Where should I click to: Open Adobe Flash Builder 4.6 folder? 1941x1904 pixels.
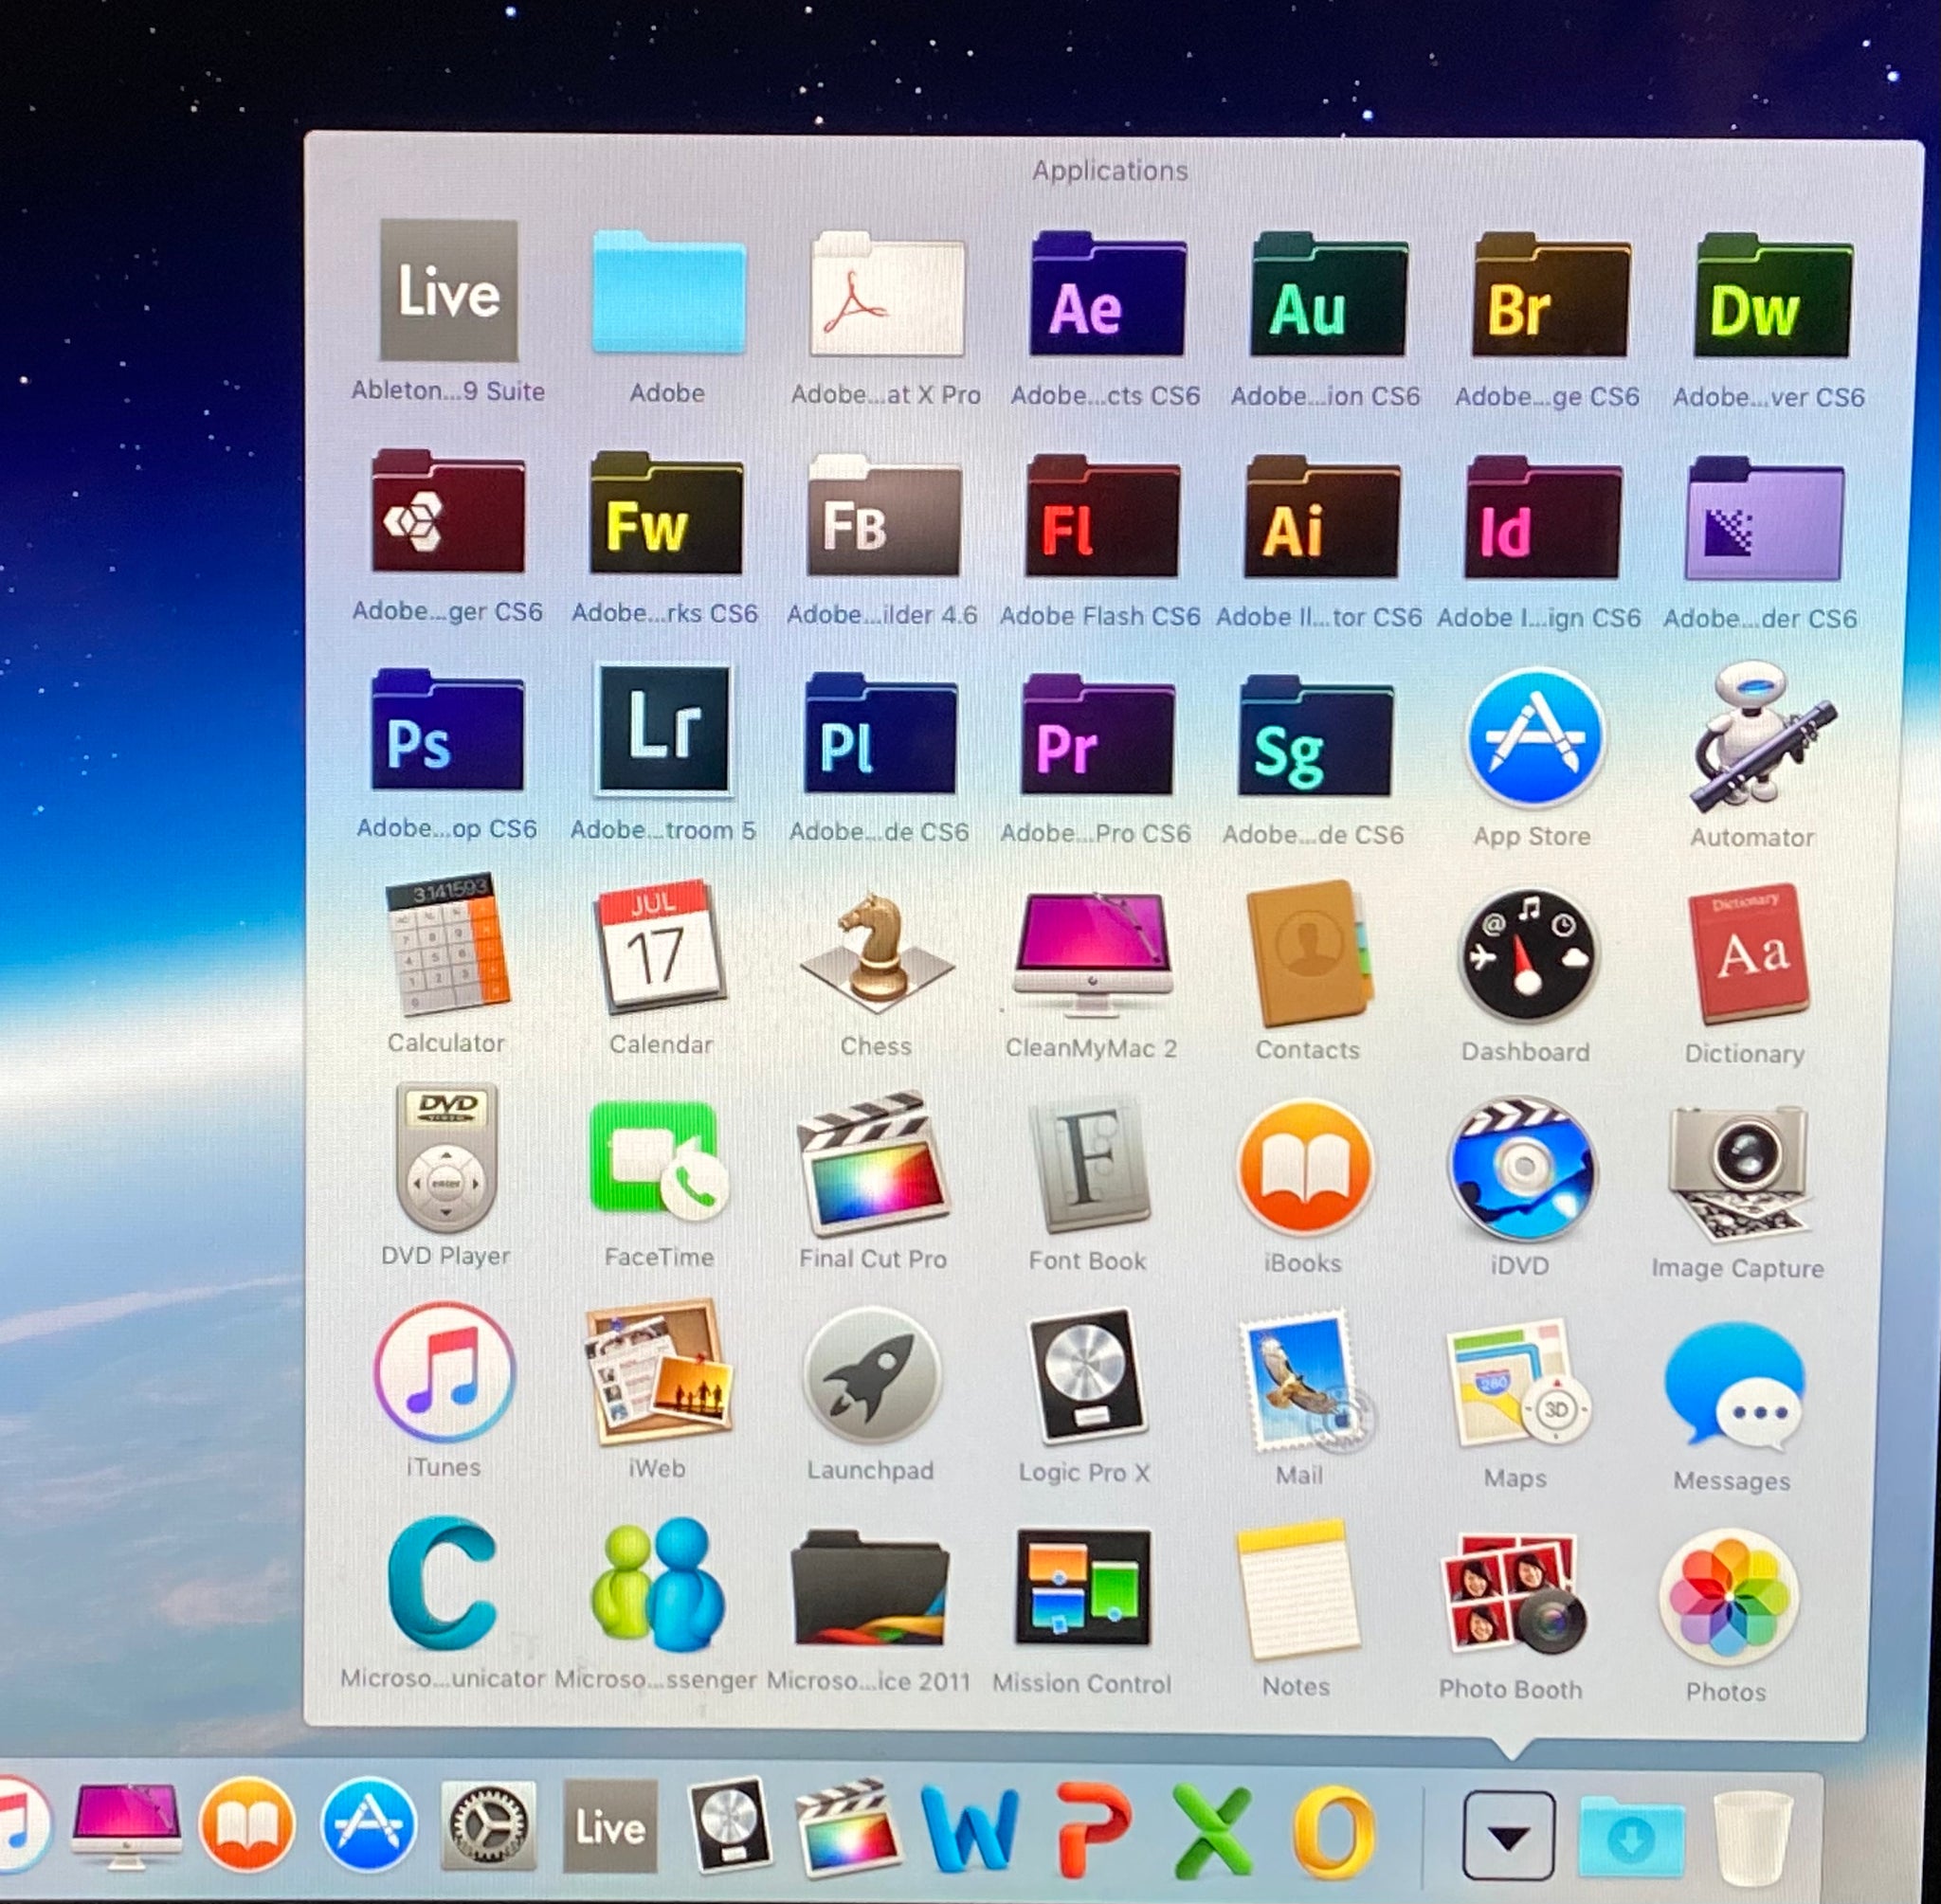(884, 515)
